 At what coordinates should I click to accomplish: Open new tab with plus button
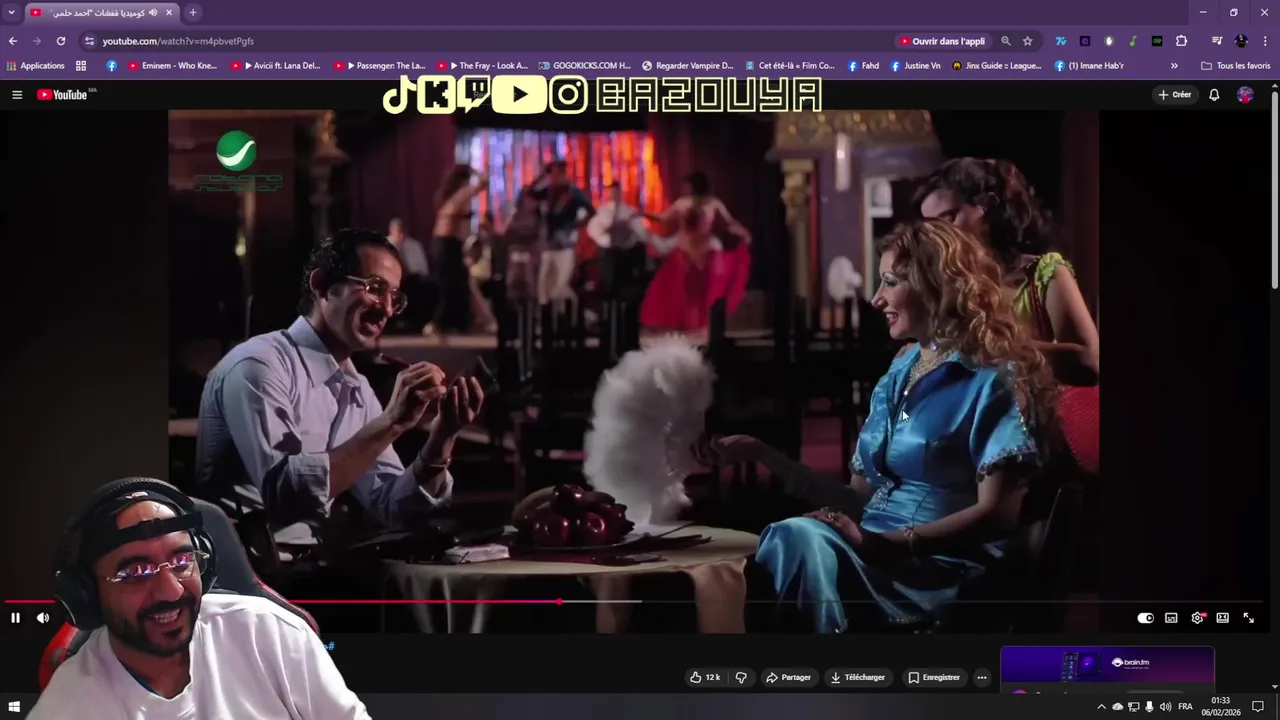coord(193,12)
